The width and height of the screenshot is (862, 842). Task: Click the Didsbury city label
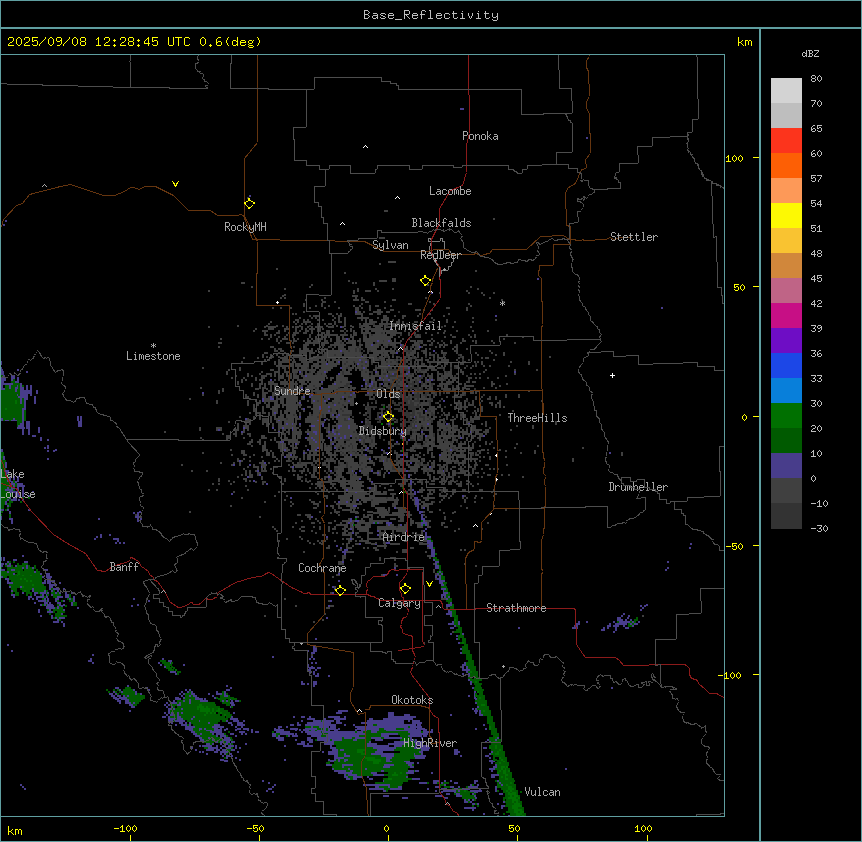[x=383, y=431]
